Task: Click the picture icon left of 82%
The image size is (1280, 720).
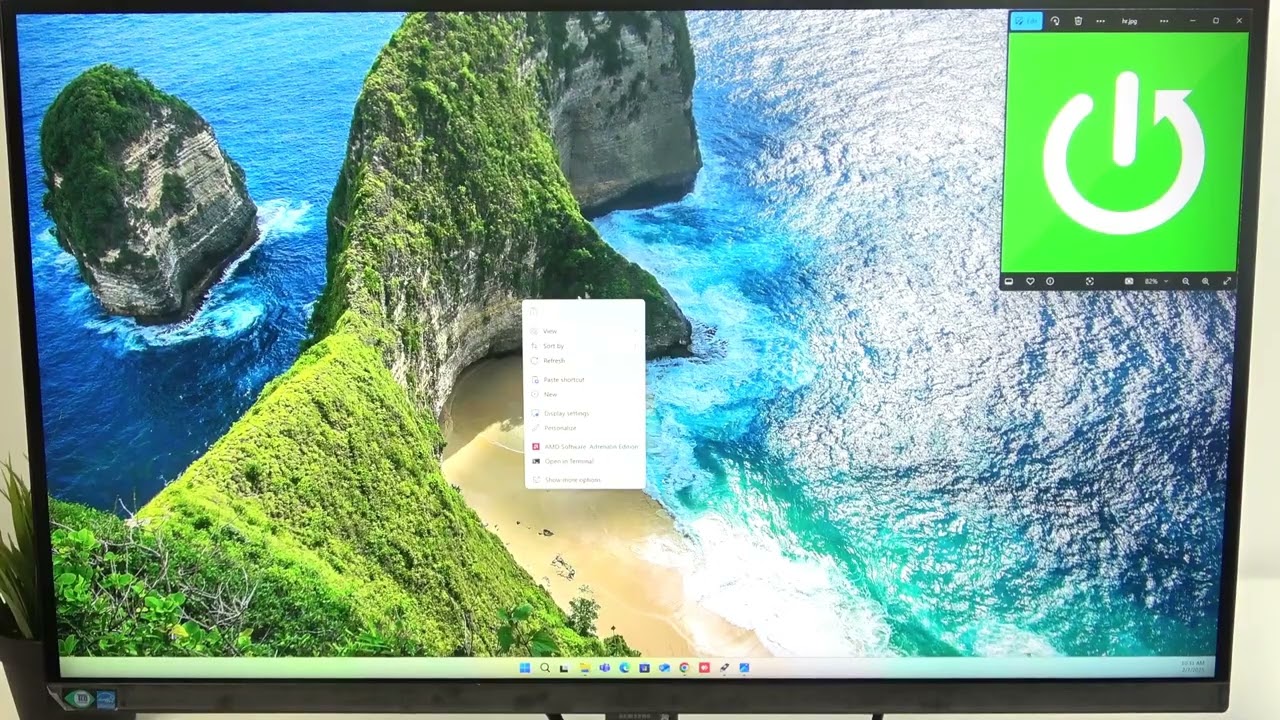Action: point(1130,282)
